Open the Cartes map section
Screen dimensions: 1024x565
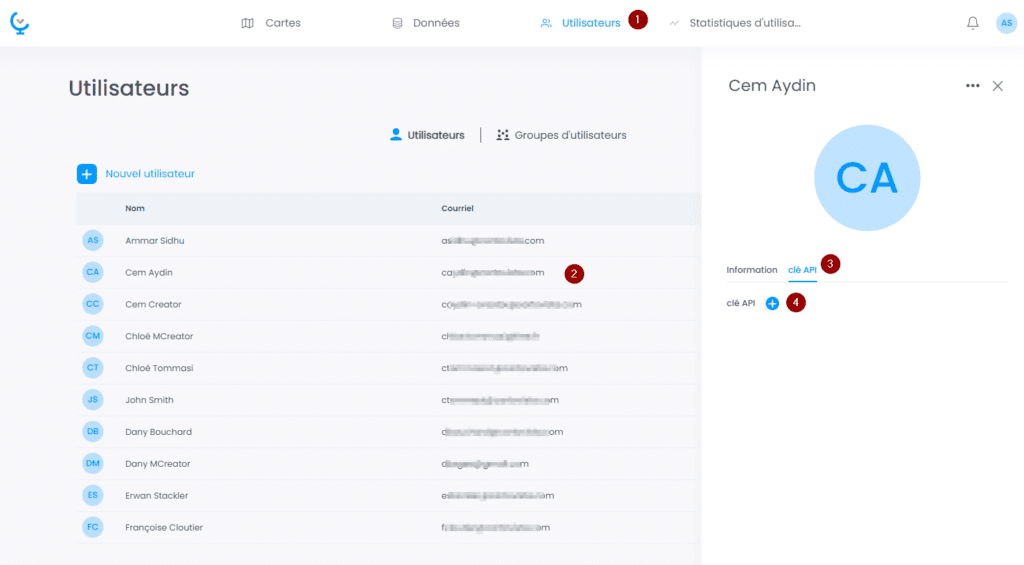coord(271,23)
